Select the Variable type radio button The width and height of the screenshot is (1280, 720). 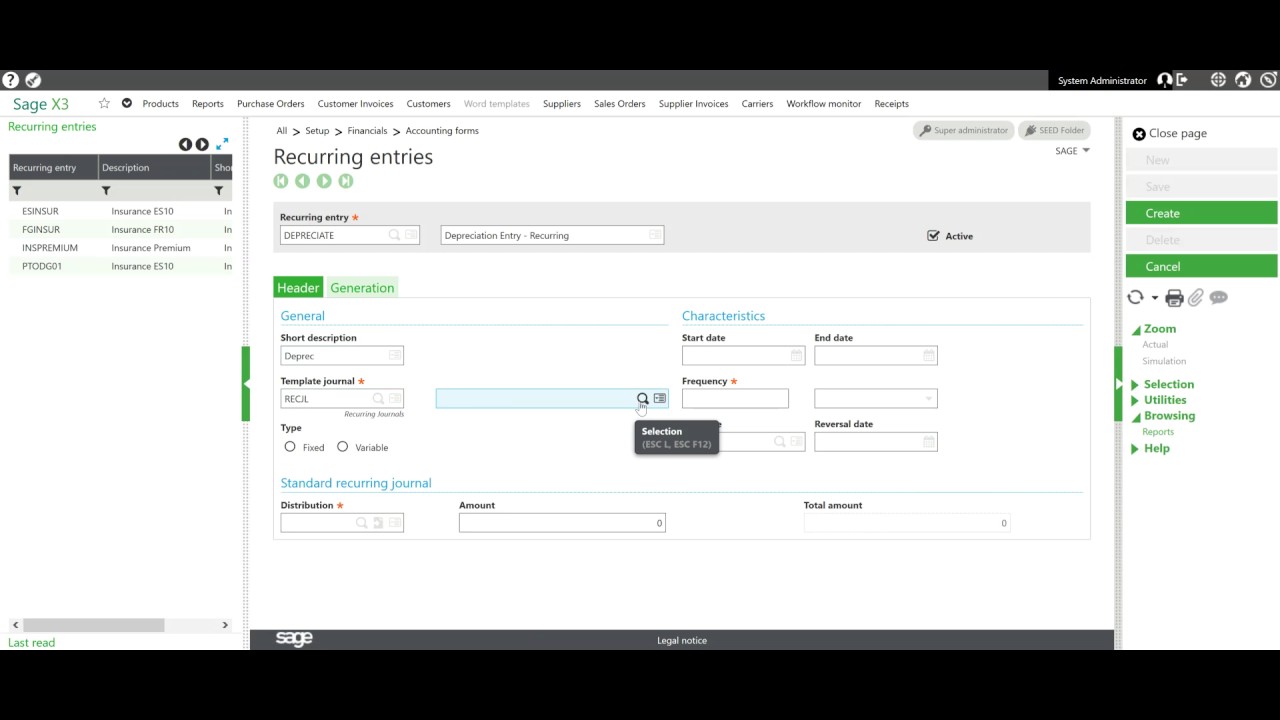[x=342, y=447]
